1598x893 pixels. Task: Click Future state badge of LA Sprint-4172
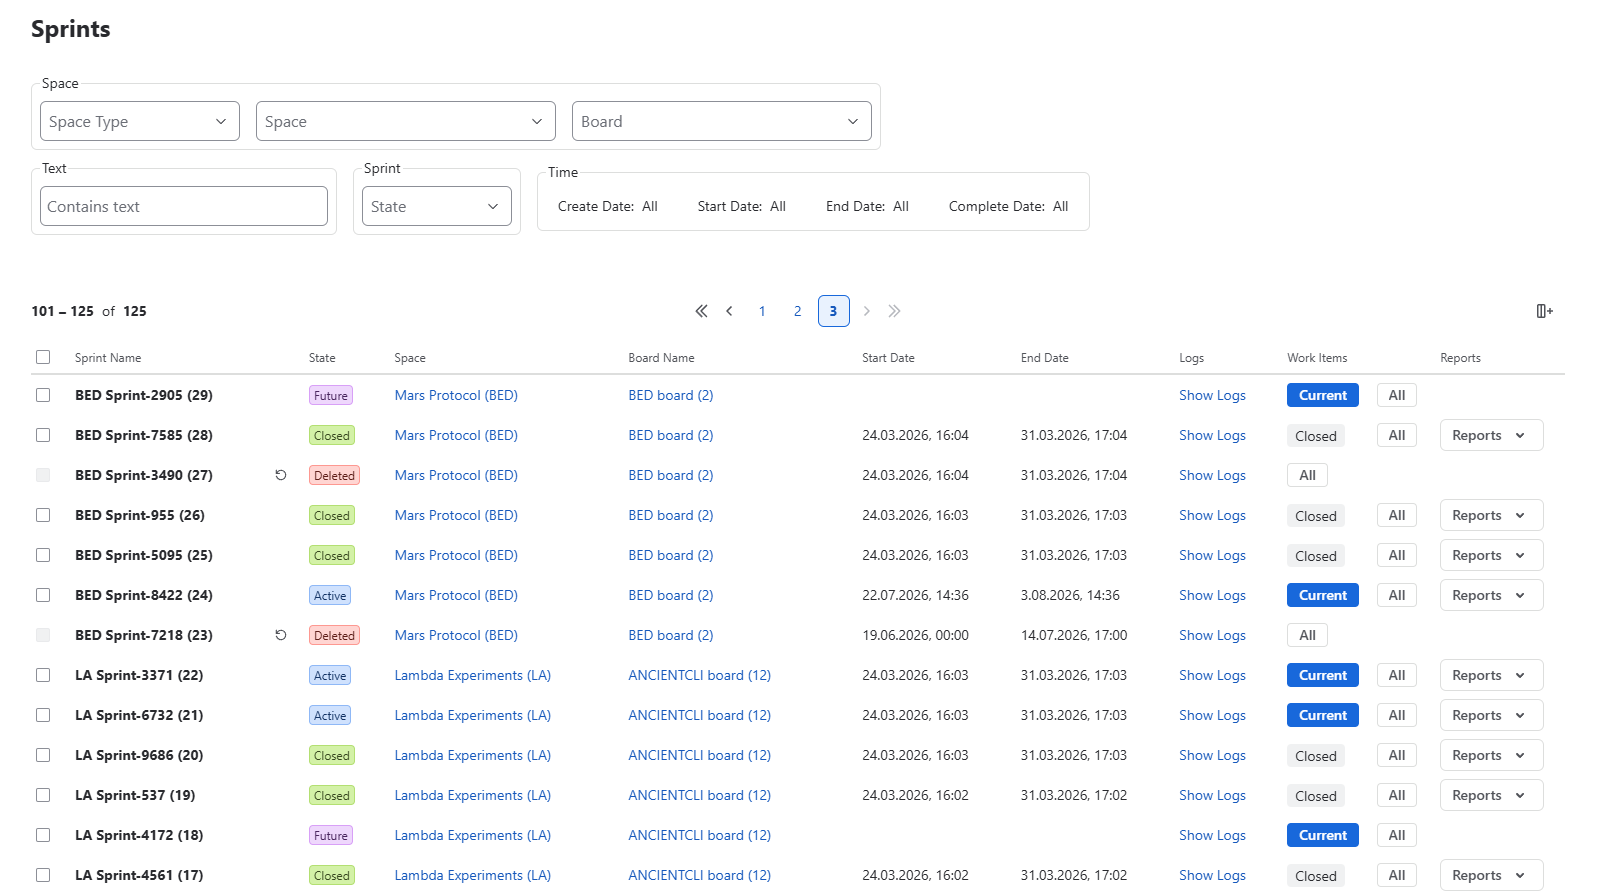331,835
